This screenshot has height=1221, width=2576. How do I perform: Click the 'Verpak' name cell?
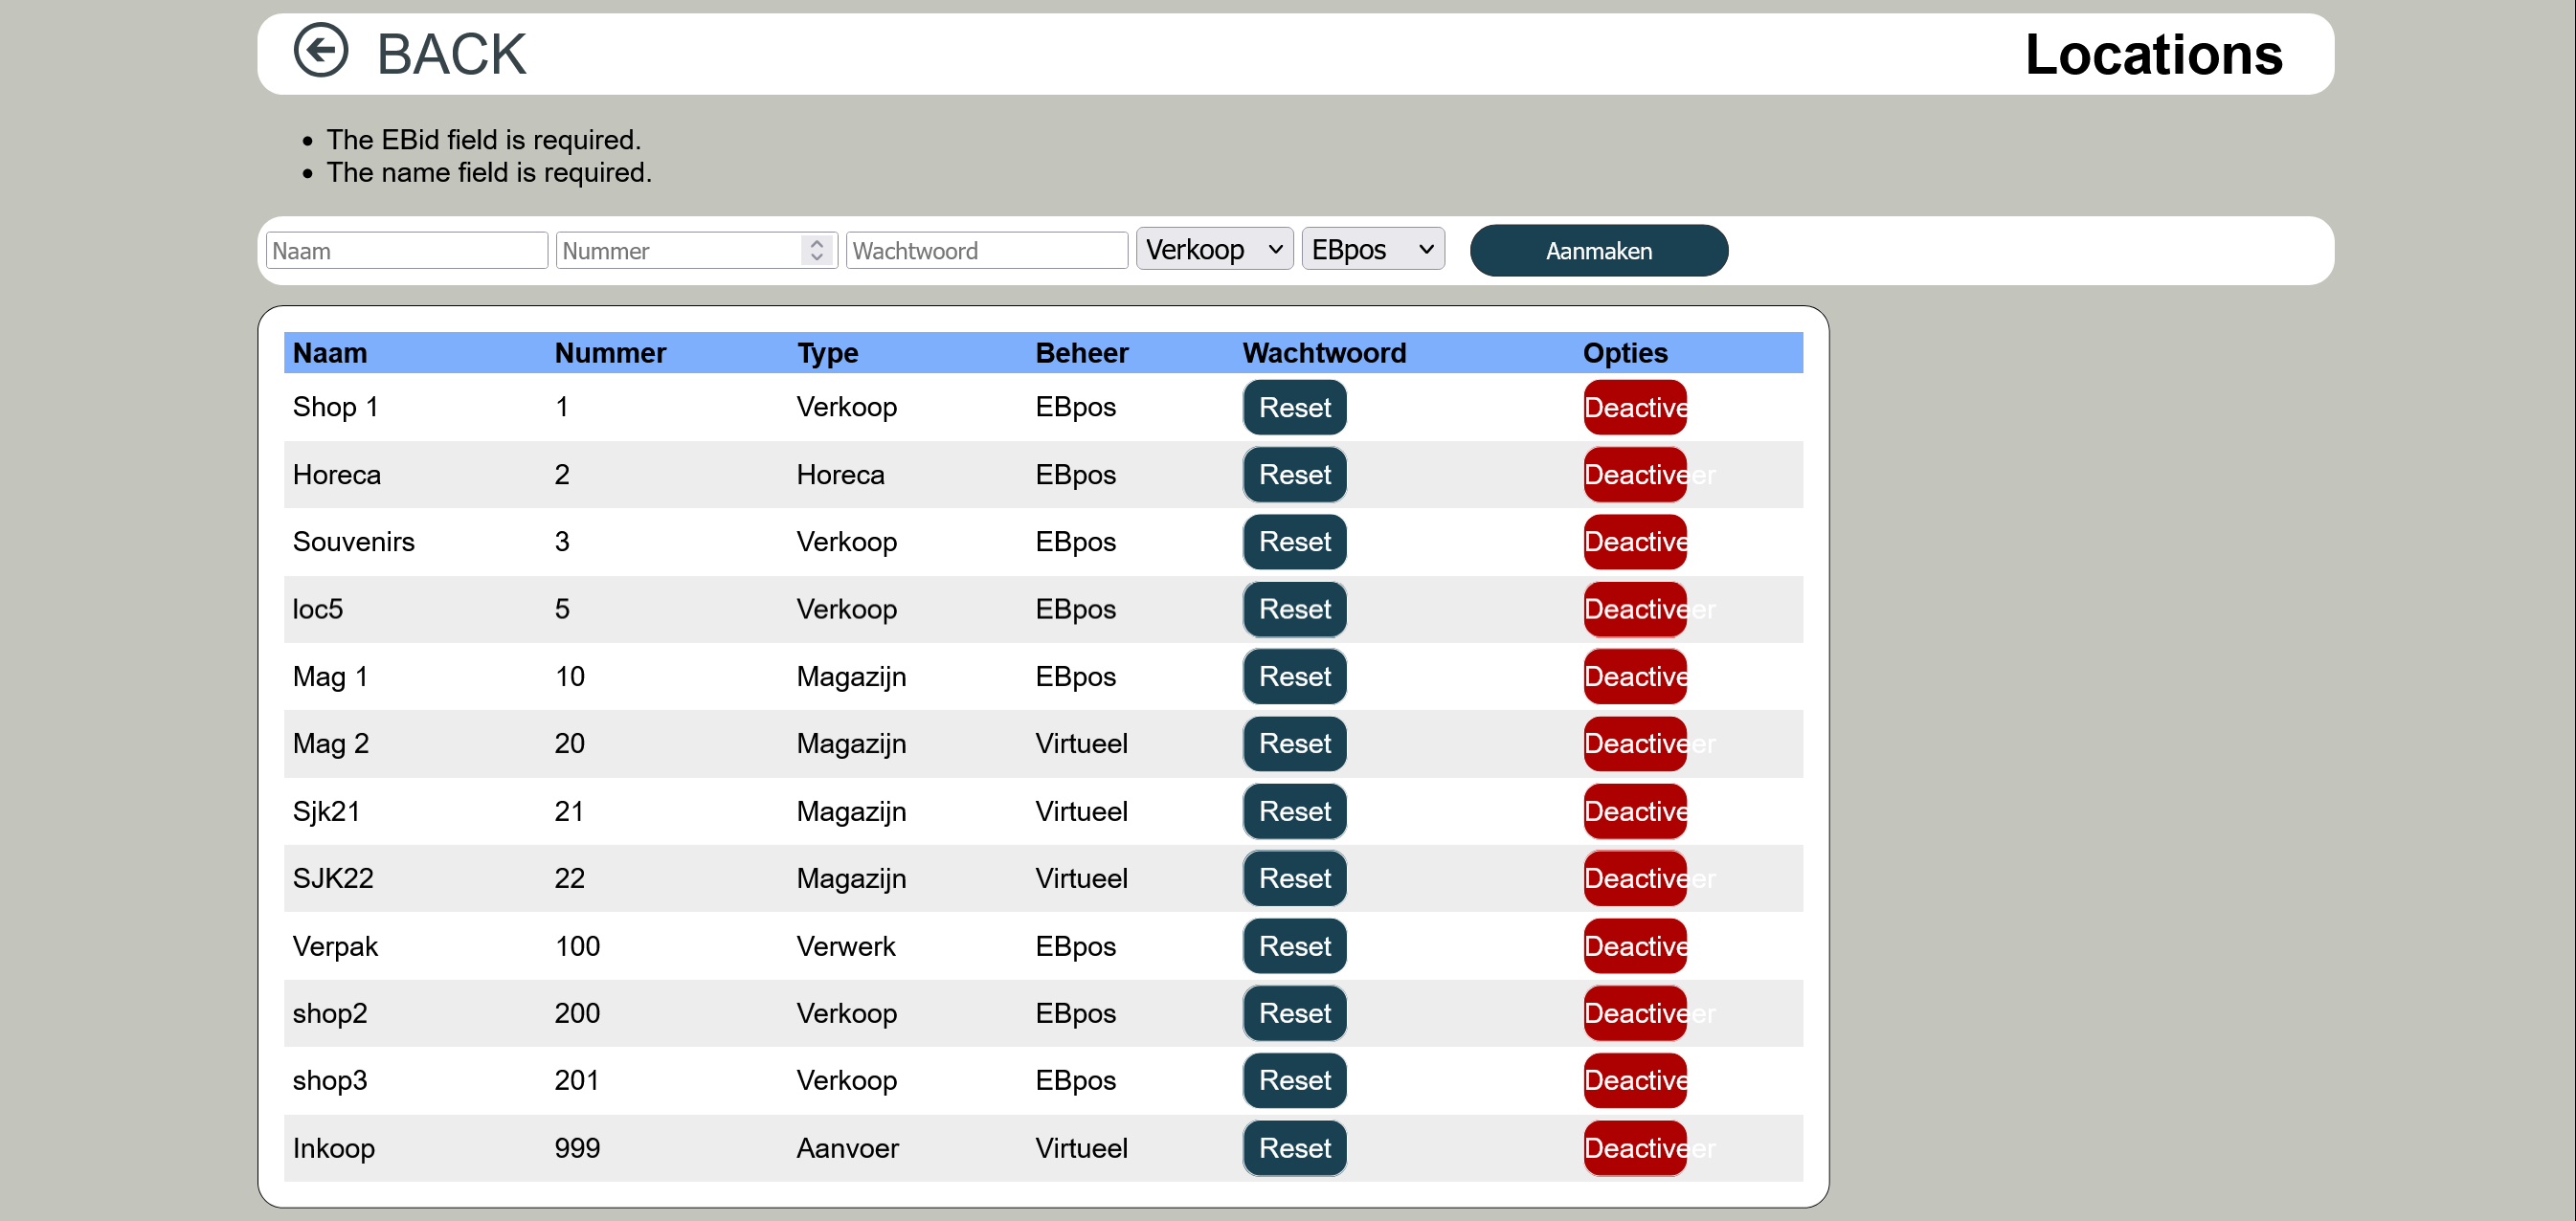click(335, 947)
